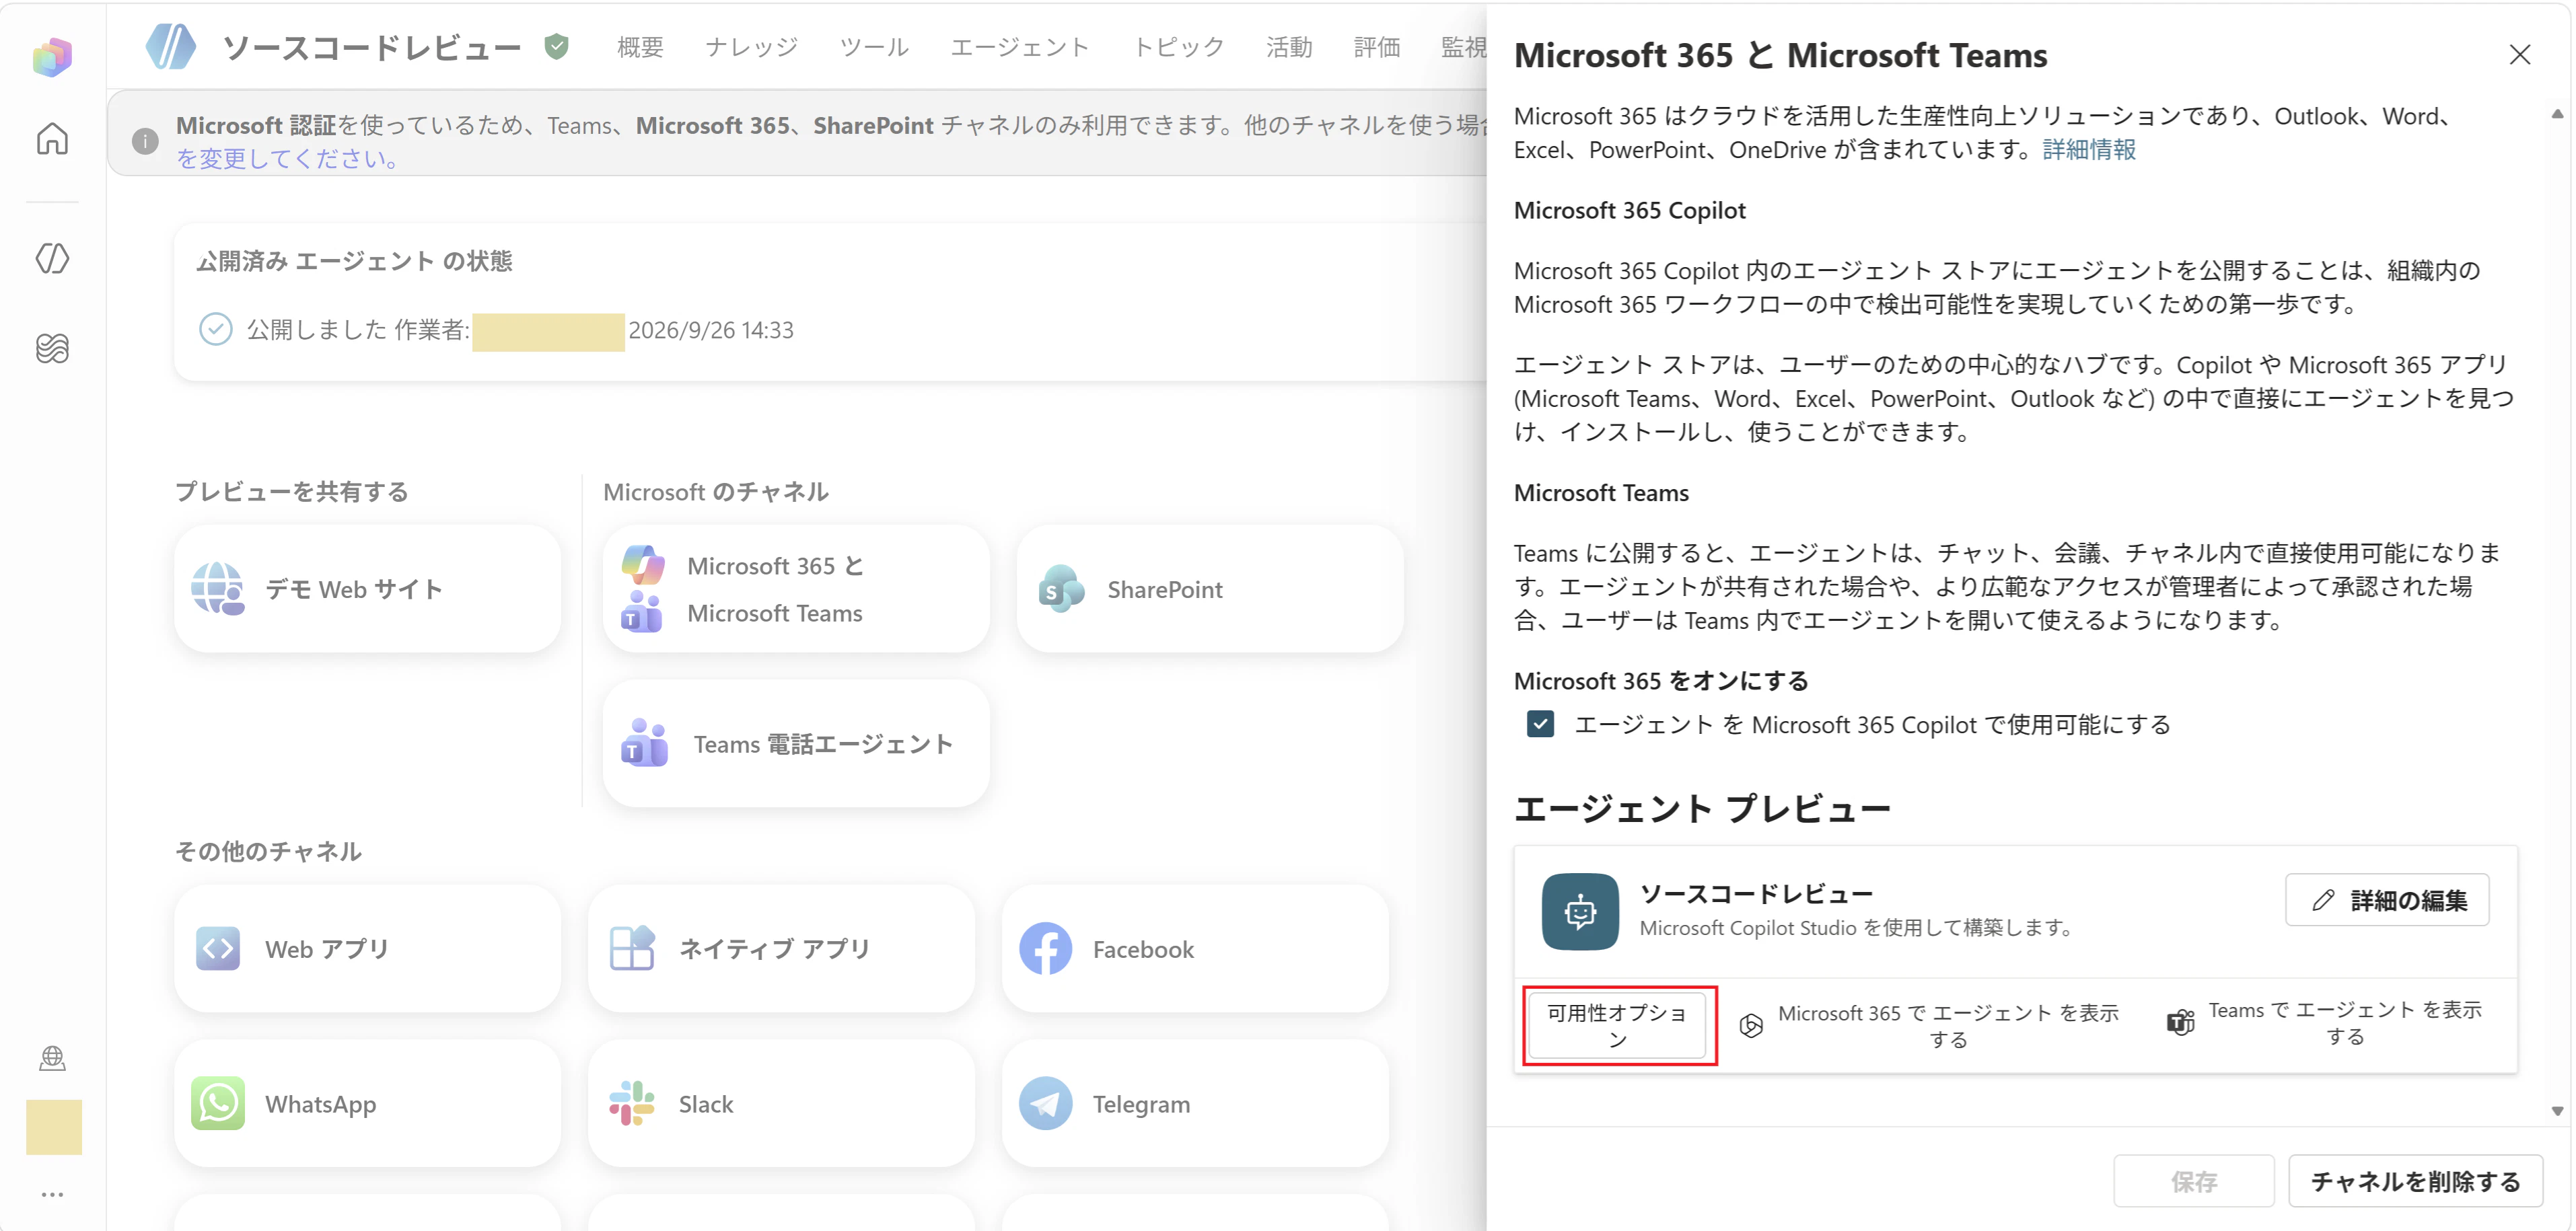Select the ネイティブ アプリ channel card
Viewport: 2576px width, 1231px height.
tap(782, 949)
